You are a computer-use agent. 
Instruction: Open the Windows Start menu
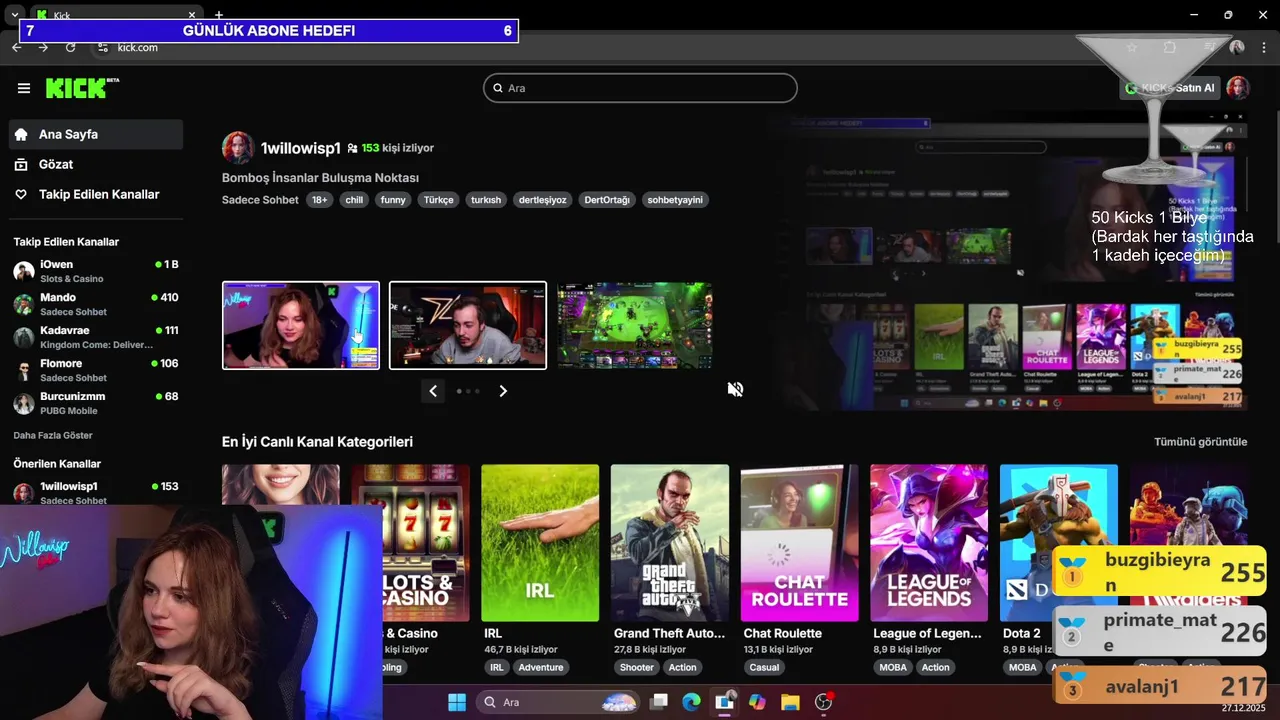[457, 702]
